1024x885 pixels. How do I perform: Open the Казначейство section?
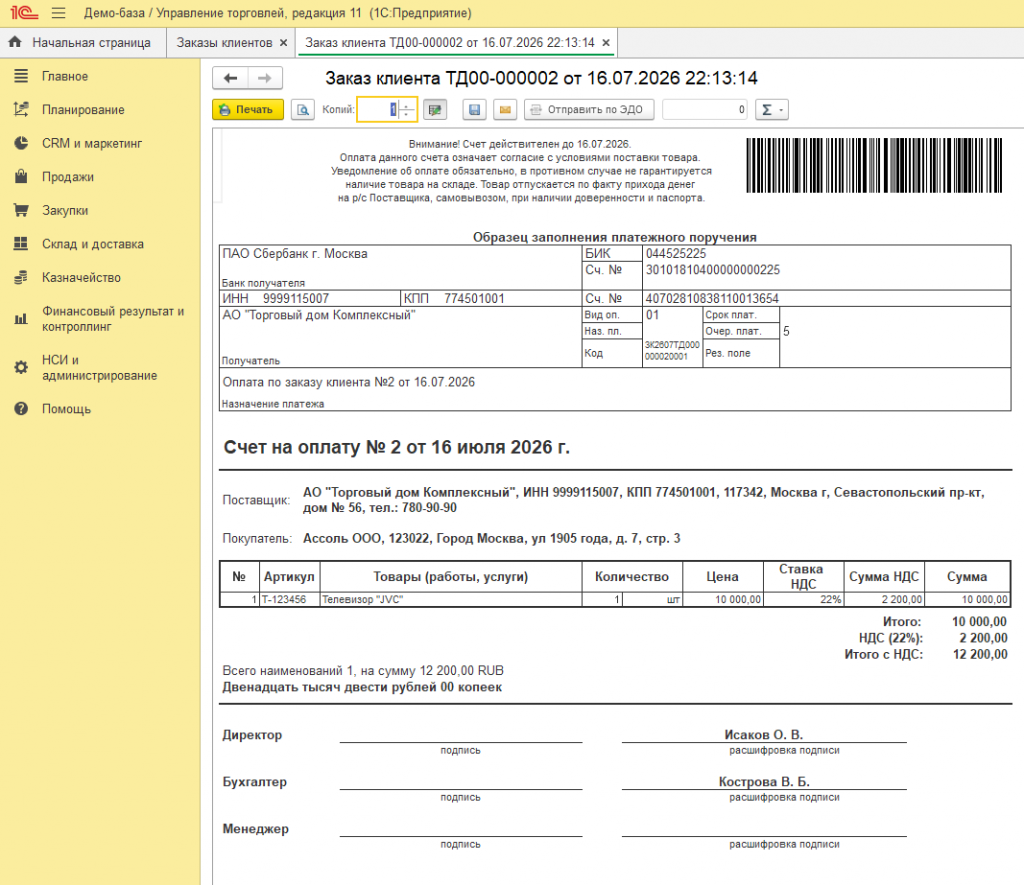[81, 278]
